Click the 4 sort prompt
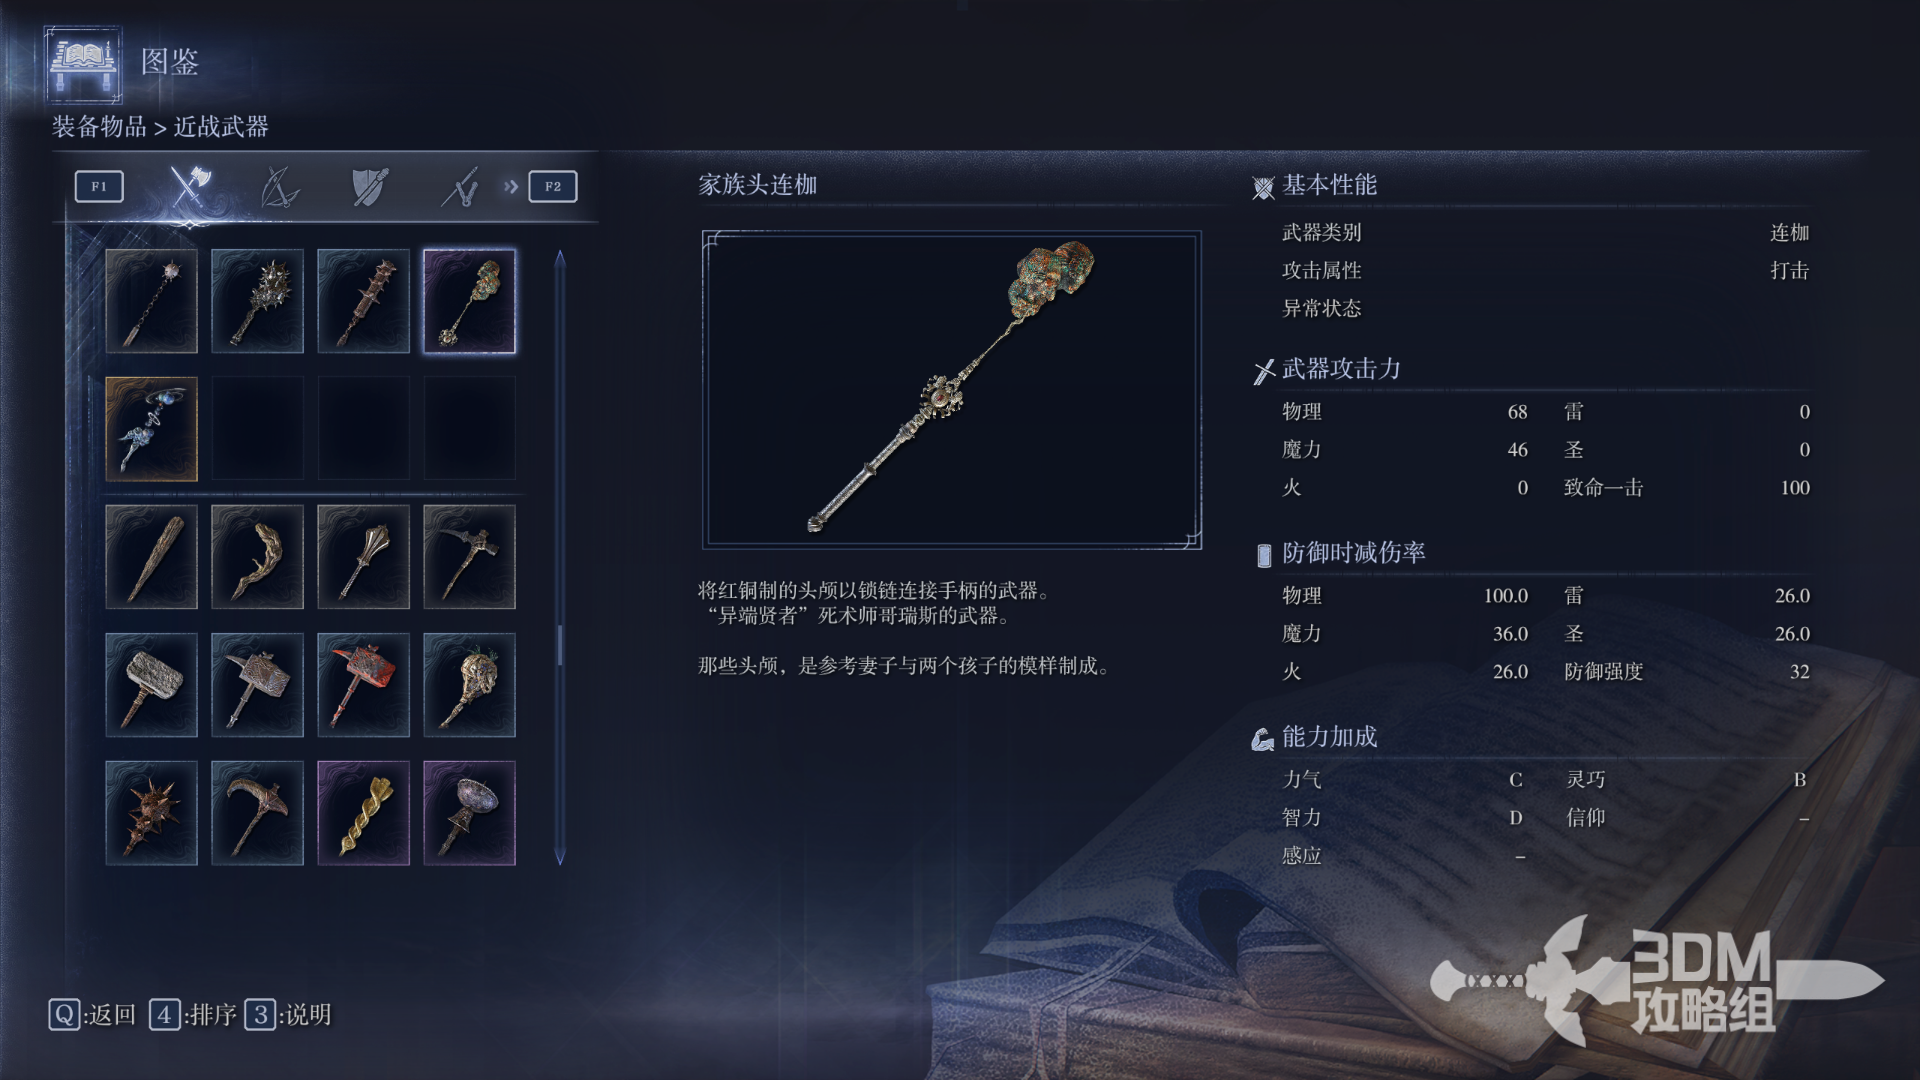The width and height of the screenshot is (1920, 1080). click(x=193, y=1015)
